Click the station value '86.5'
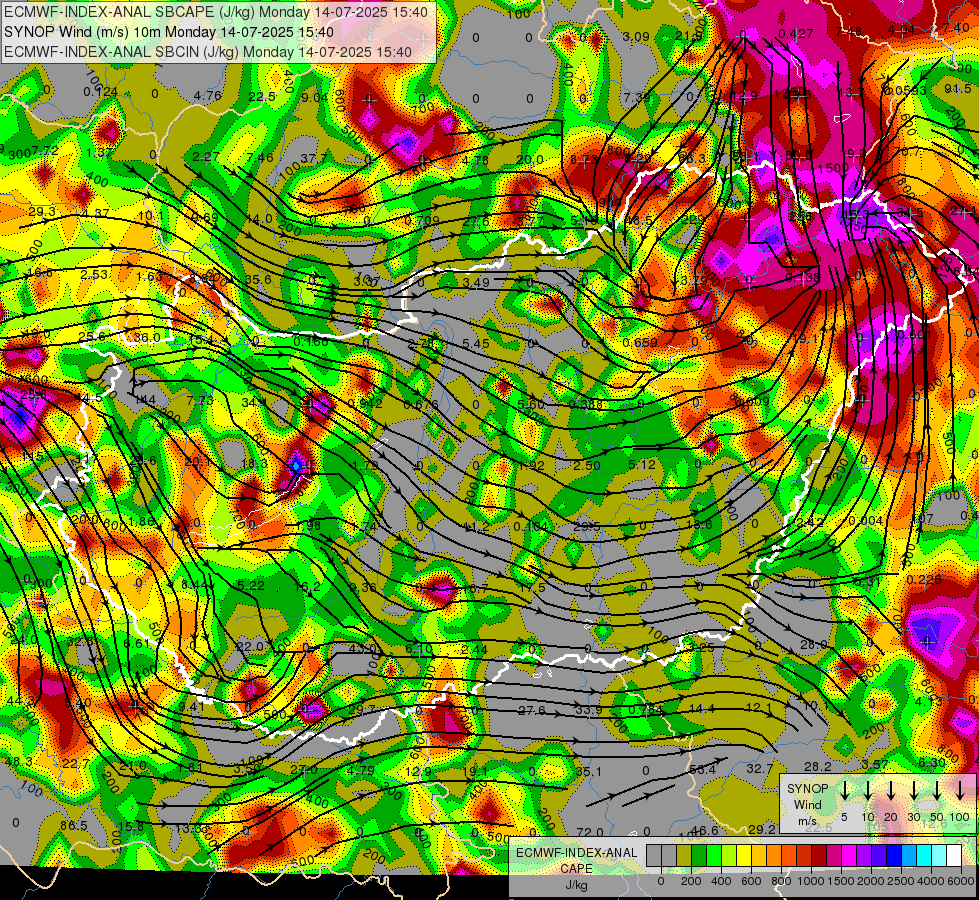Viewport: 979px width, 900px height. click(74, 826)
